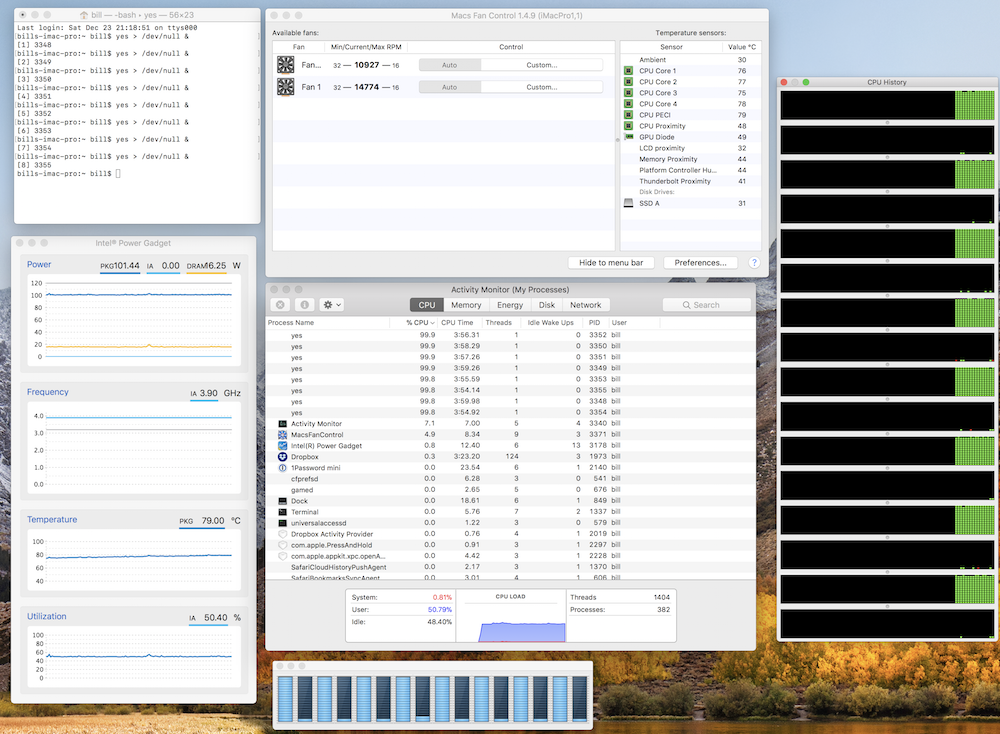
Task: Click the CPU Core 1 chip icon
Action: click(628, 71)
